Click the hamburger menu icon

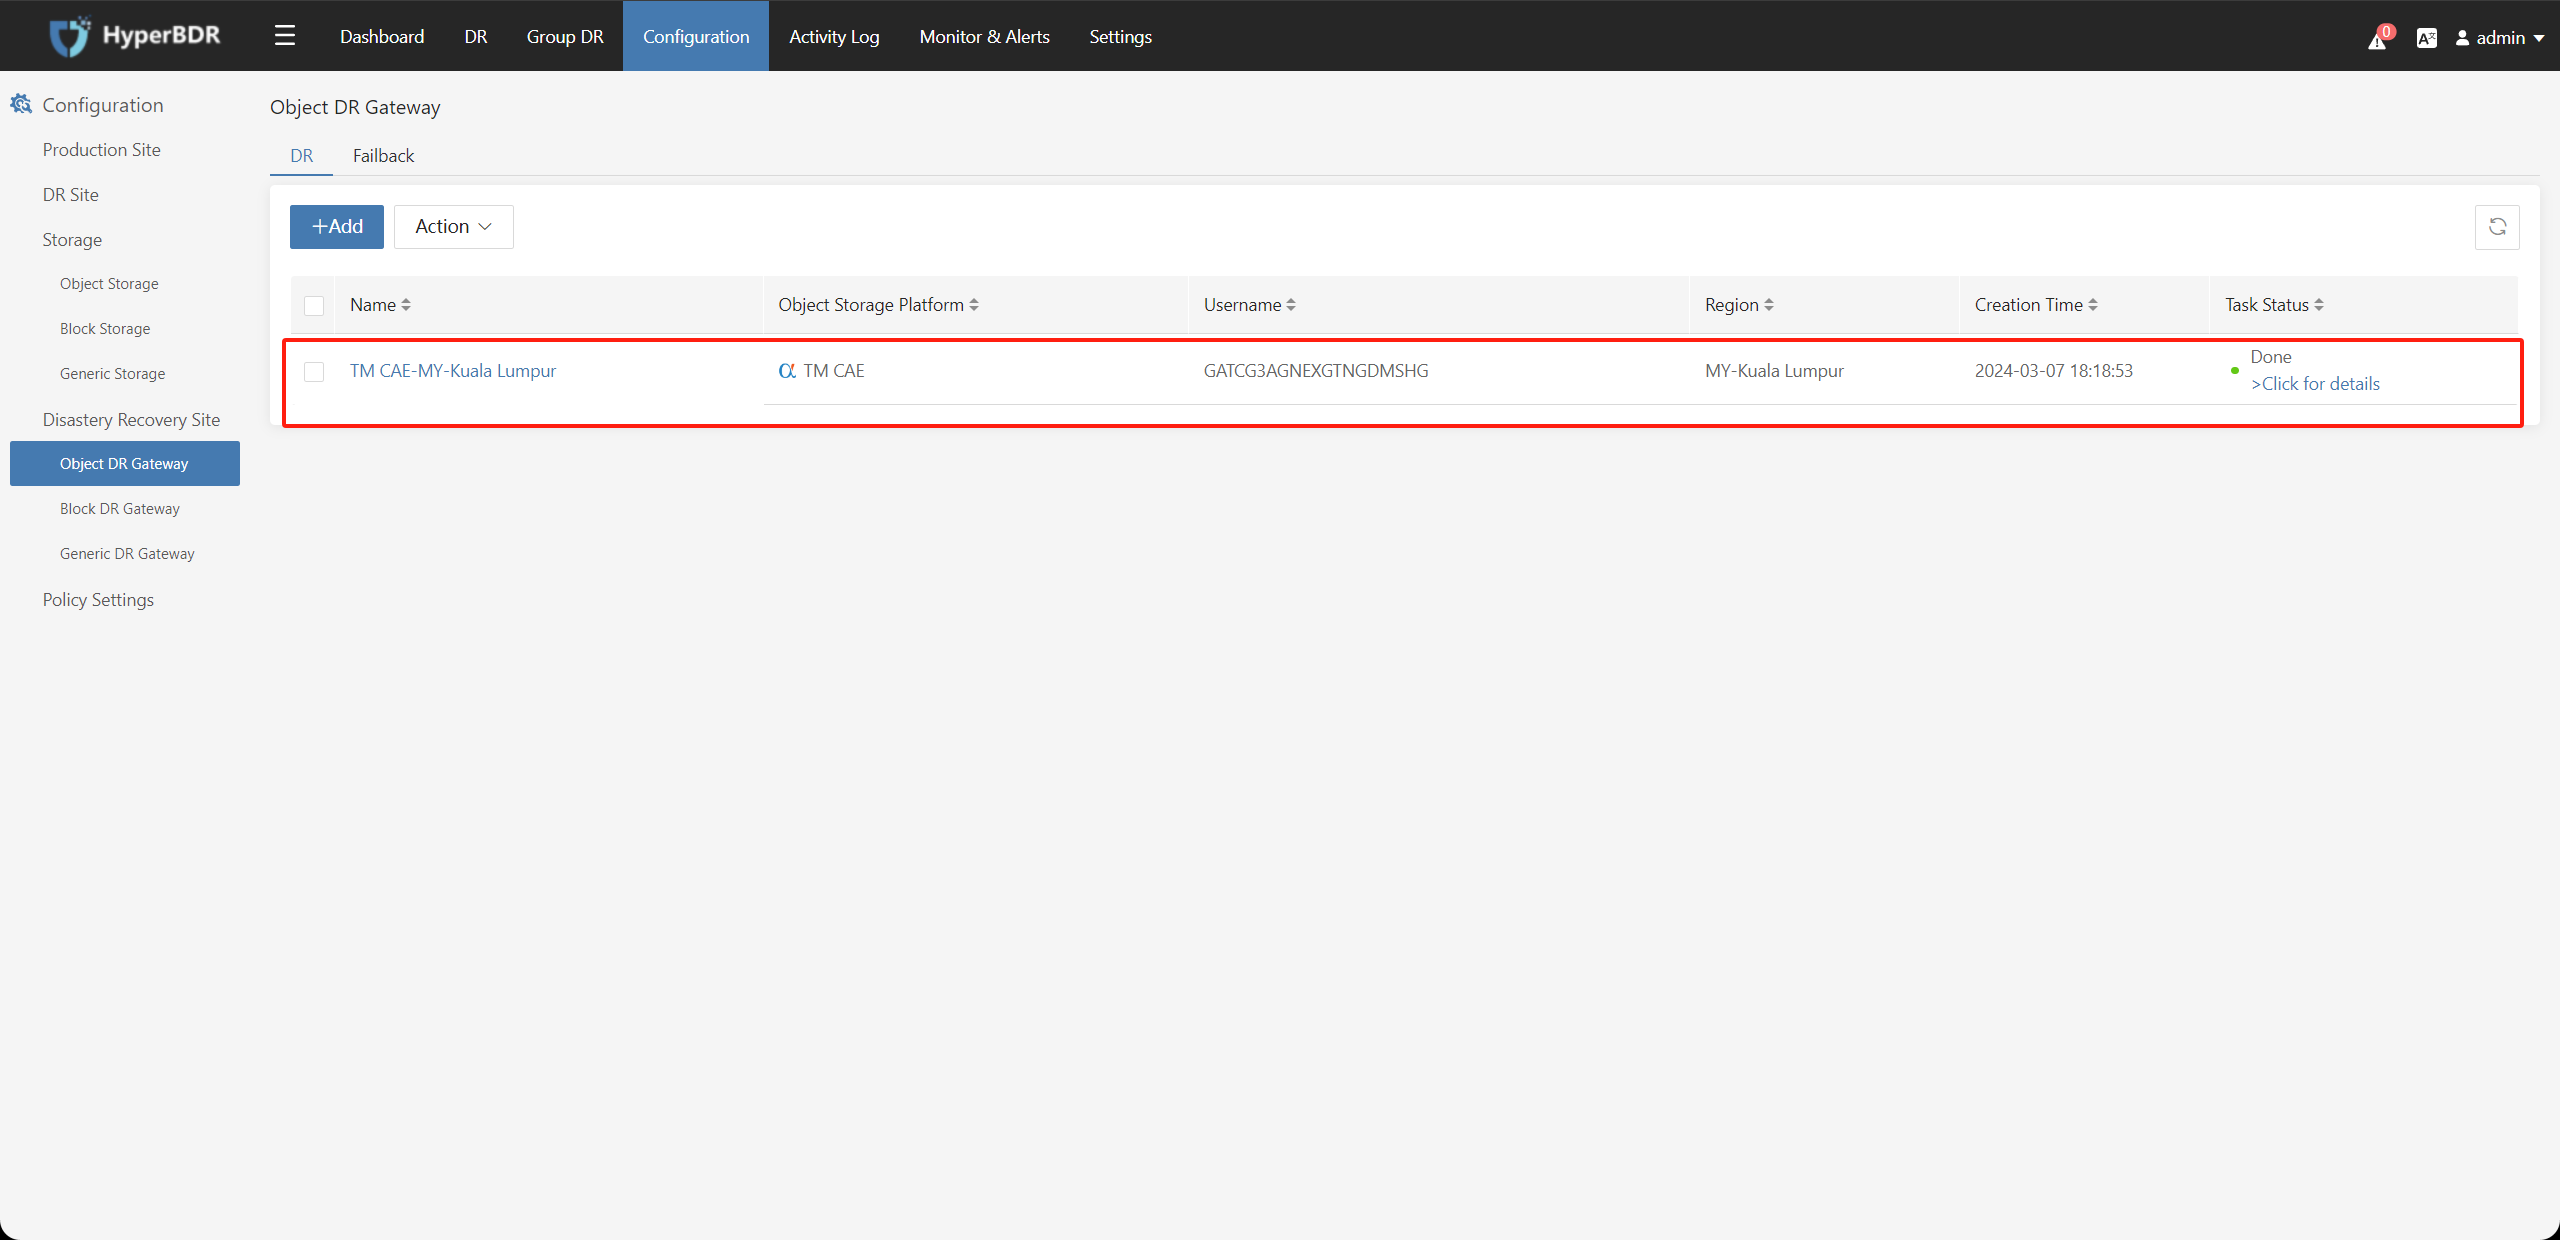click(x=284, y=34)
